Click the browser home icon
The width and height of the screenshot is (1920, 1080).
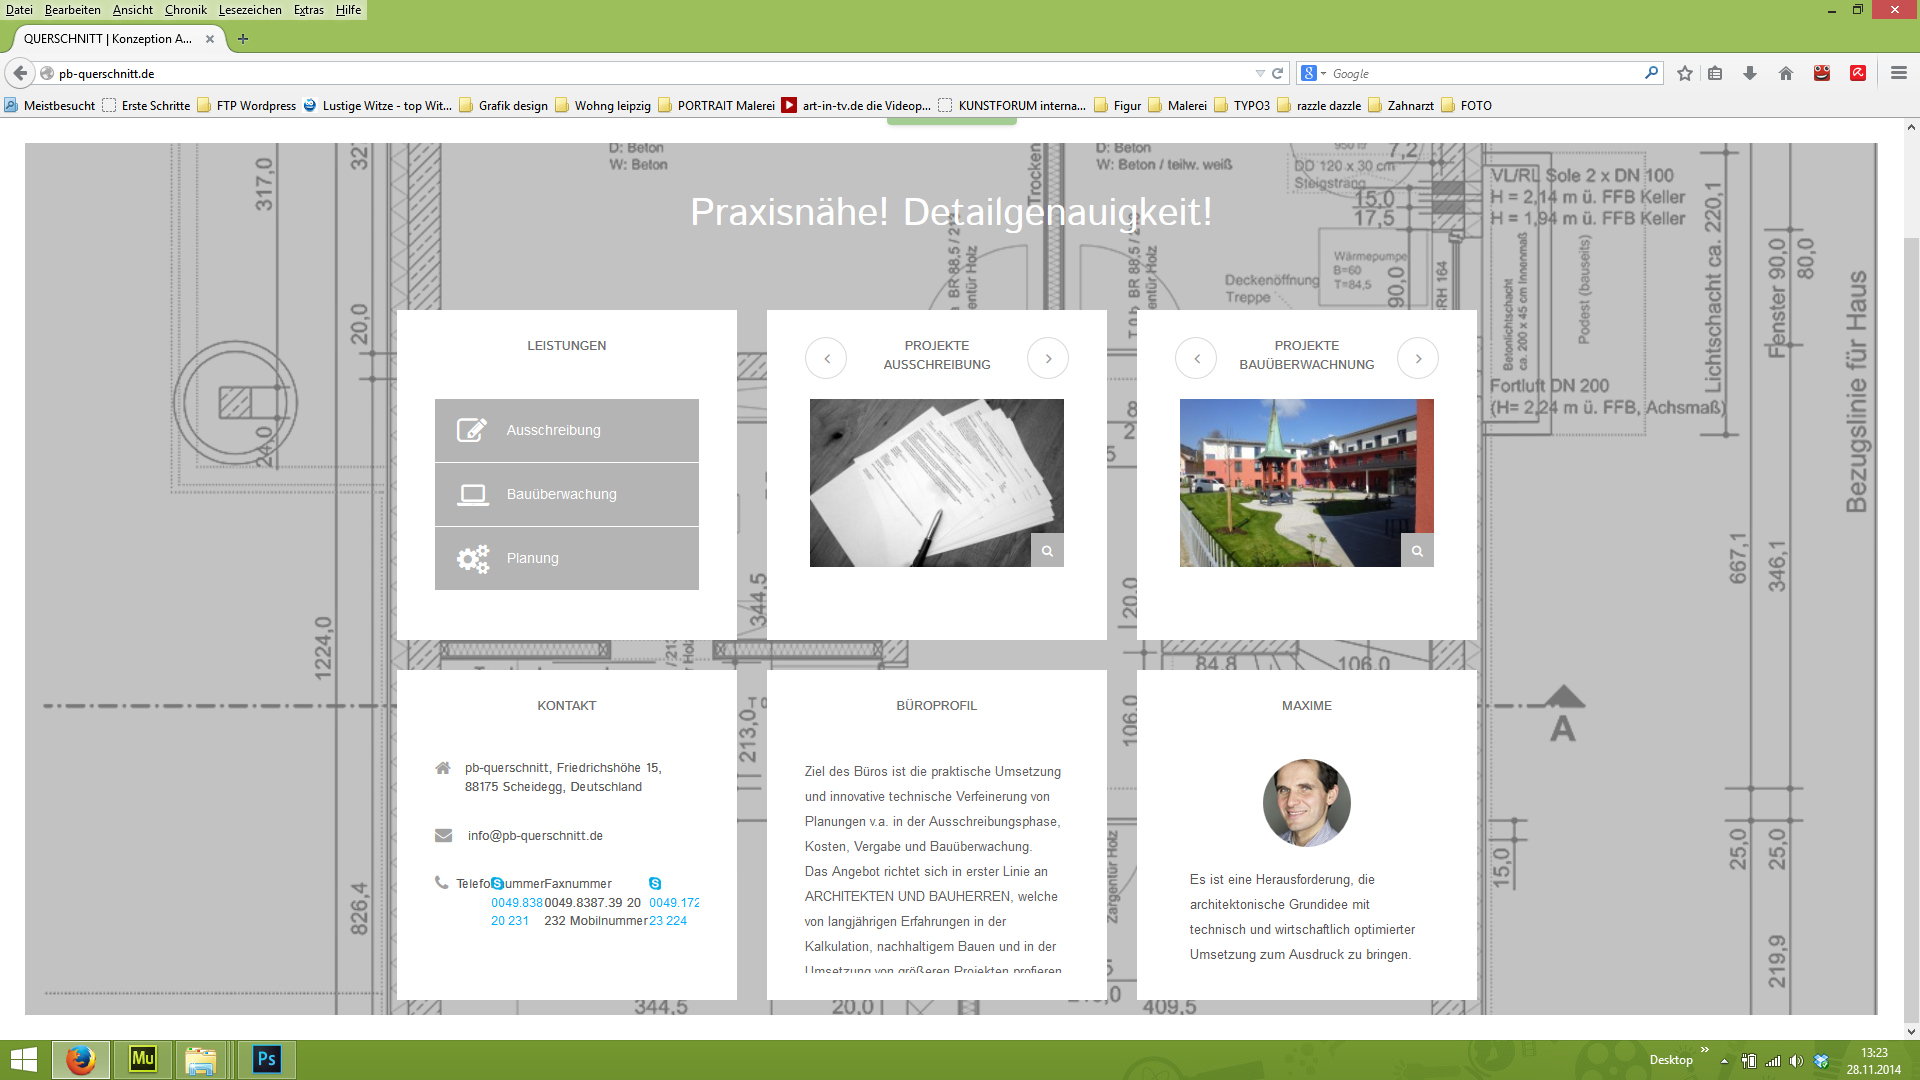click(x=1786, y=73)
